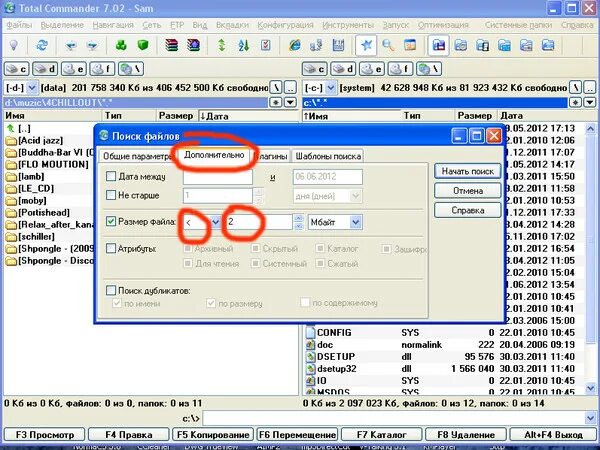Enable the 'Поиск дубликатов' checkbox
Screen dimensions: 600x450
click(111, 290)
